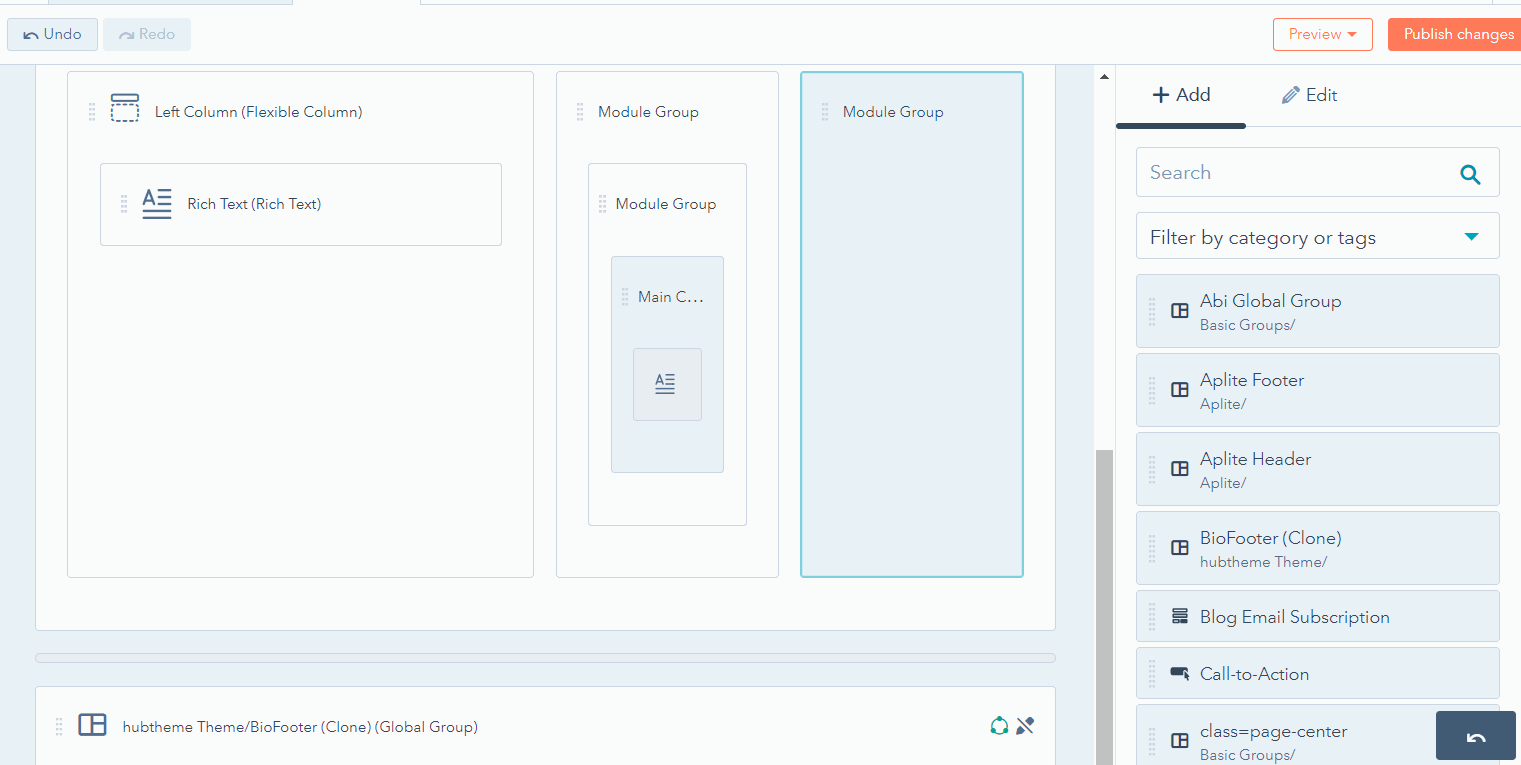This screenshot has height=765, width=1521.
Task: Click the Left Column flexible column icon
Action: point(125,108)
